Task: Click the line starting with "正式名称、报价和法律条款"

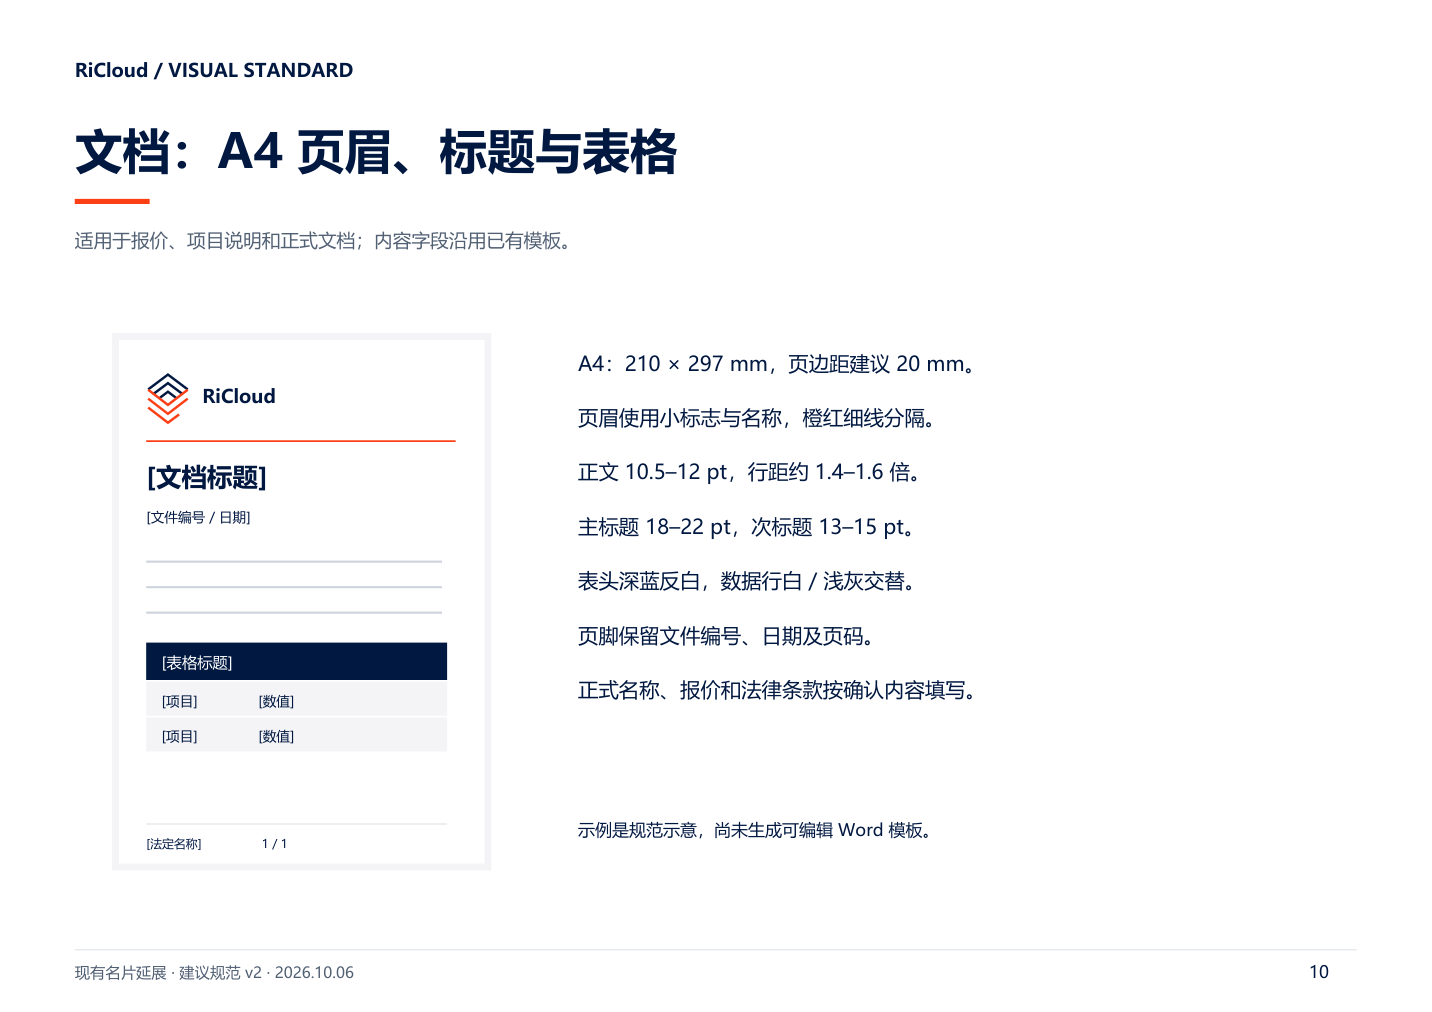Action: 778,690
